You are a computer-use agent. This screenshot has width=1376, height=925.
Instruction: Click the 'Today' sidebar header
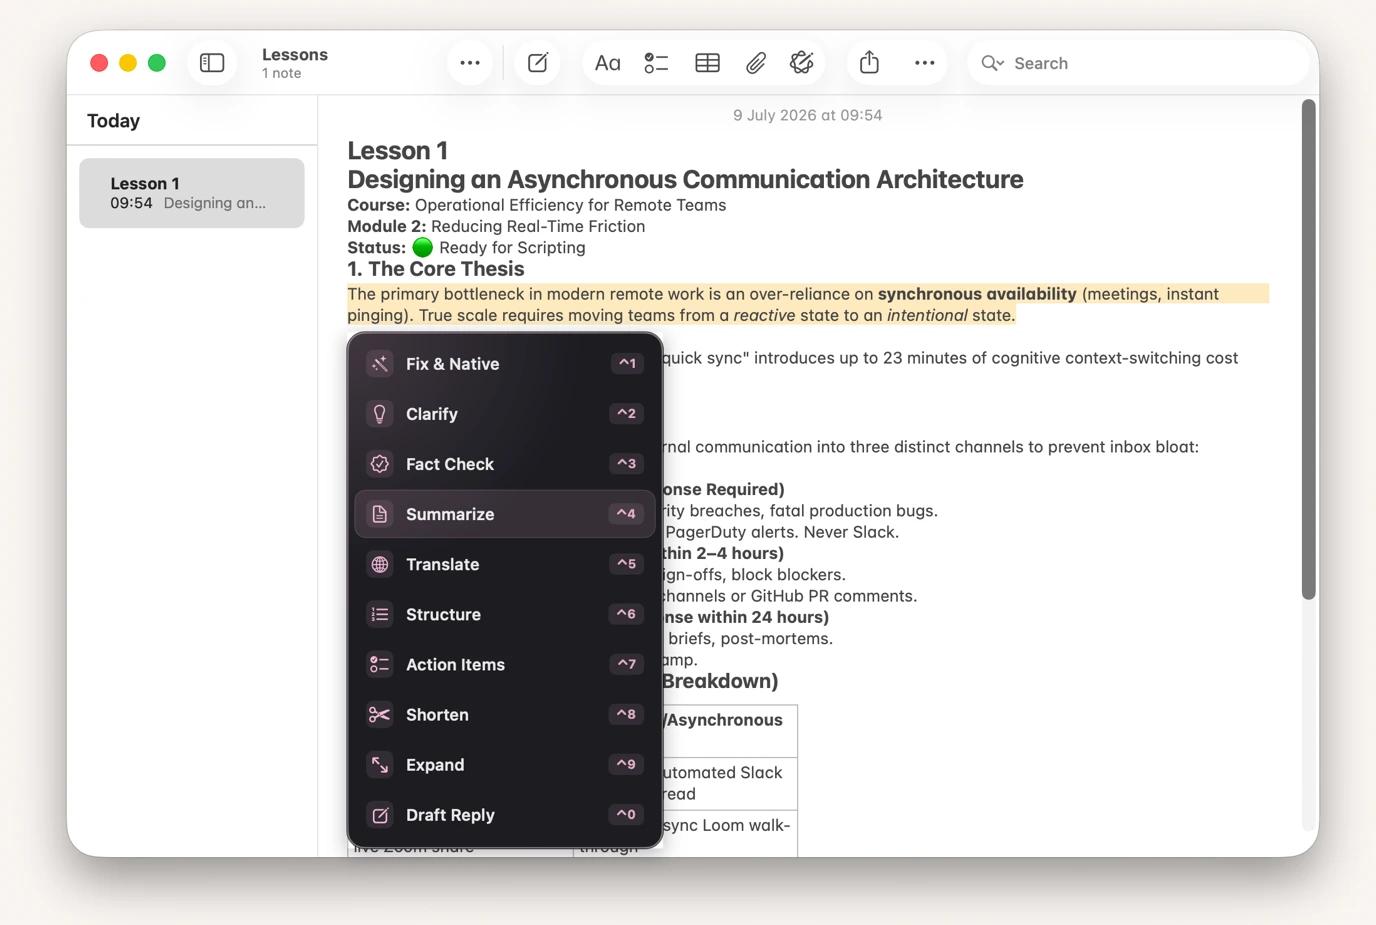(113, 121)
